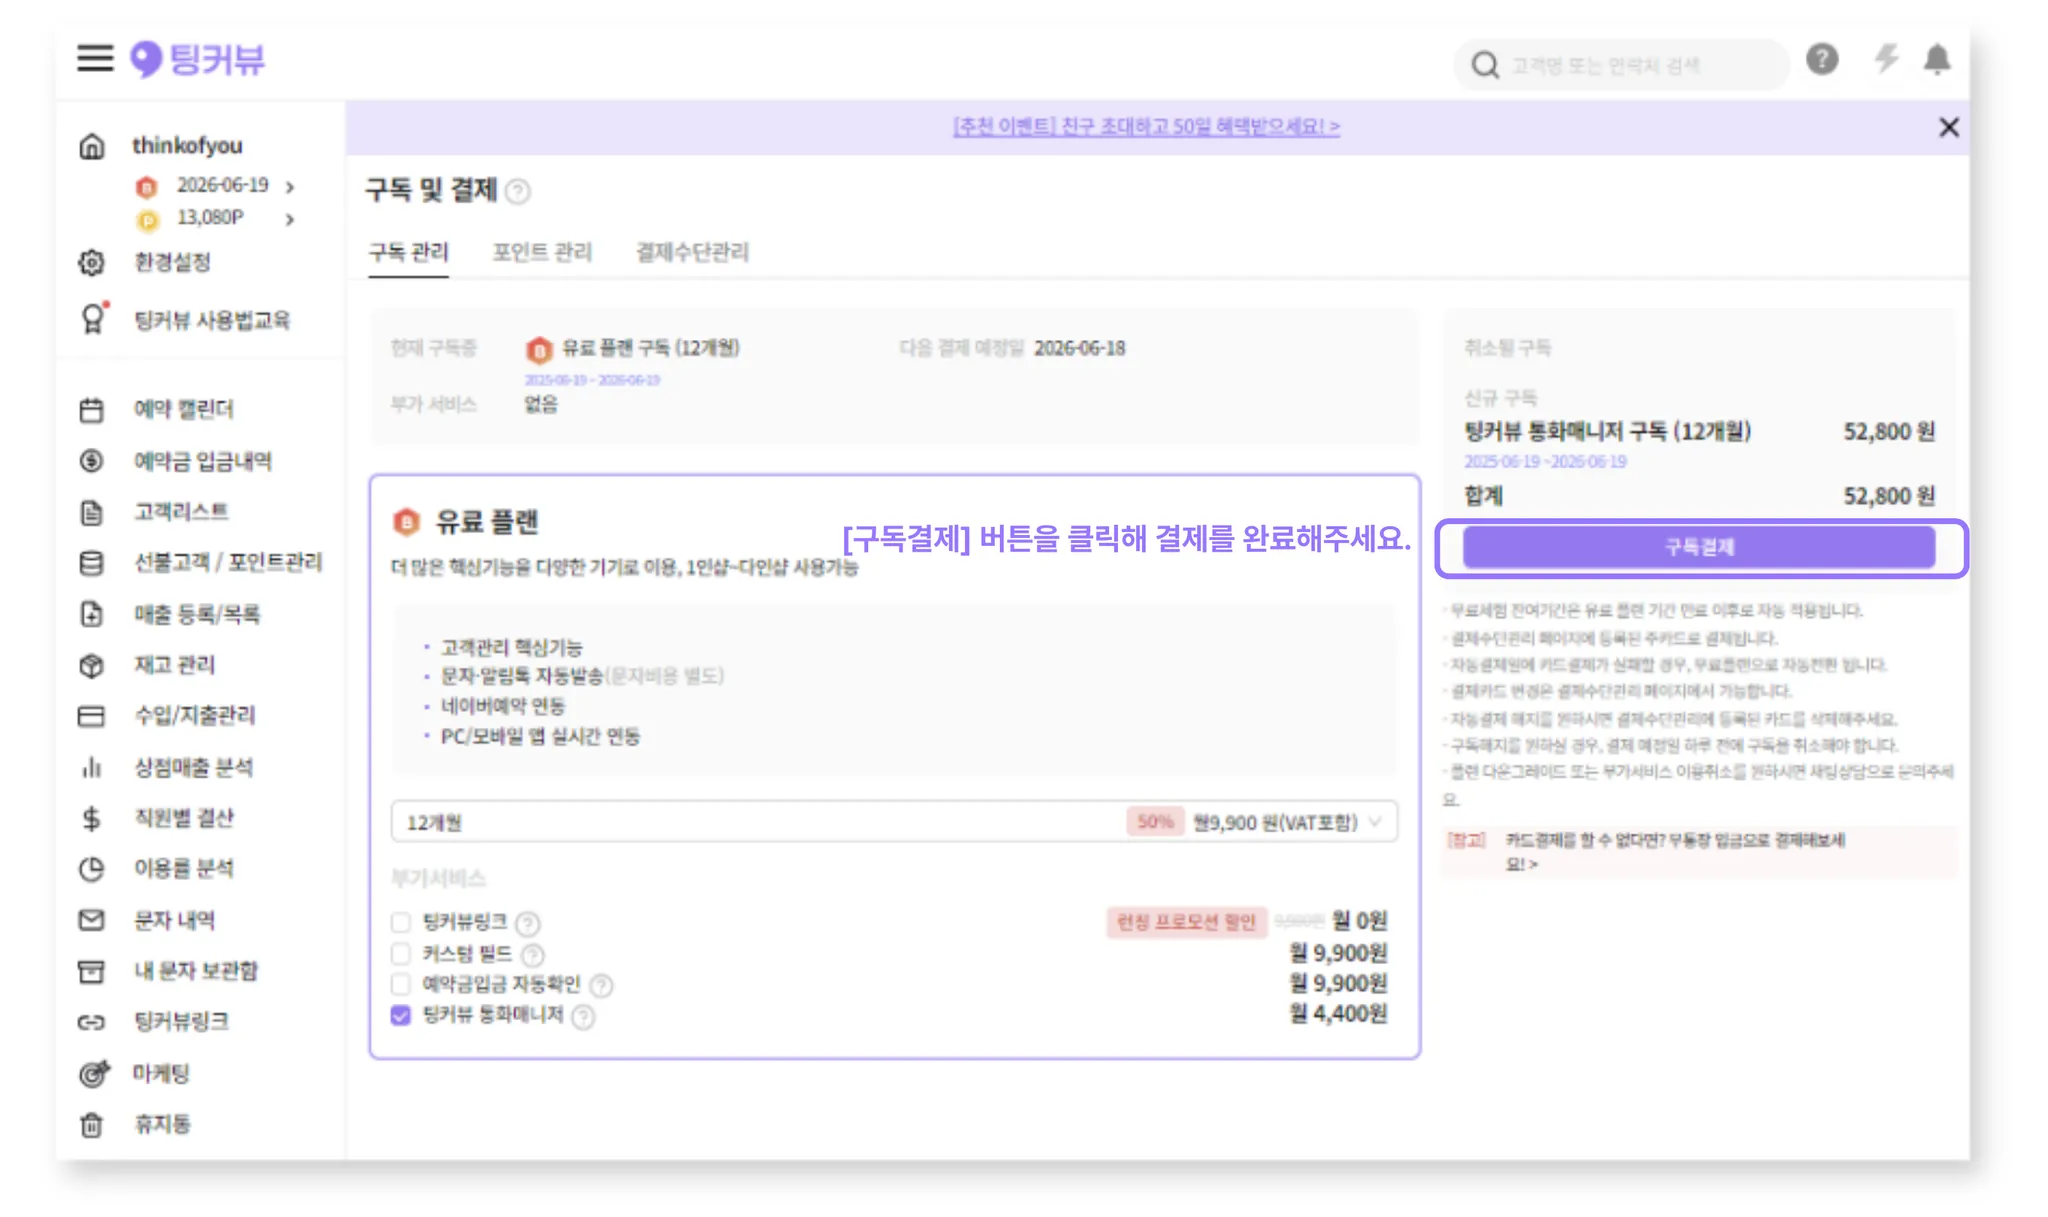Open 예약 캘린더 calendar icon
Screen dimensions: 2048x1217
91,410
